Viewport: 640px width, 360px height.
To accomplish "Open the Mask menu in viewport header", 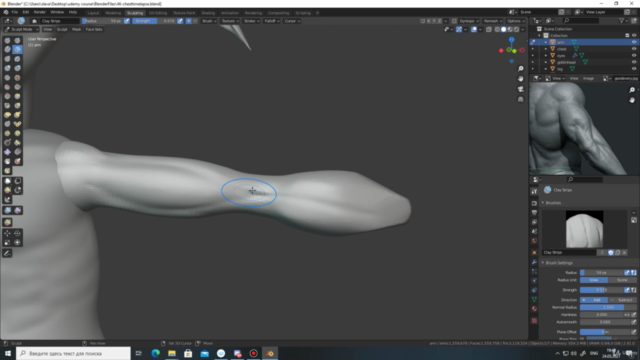I will tap(76, 29).
